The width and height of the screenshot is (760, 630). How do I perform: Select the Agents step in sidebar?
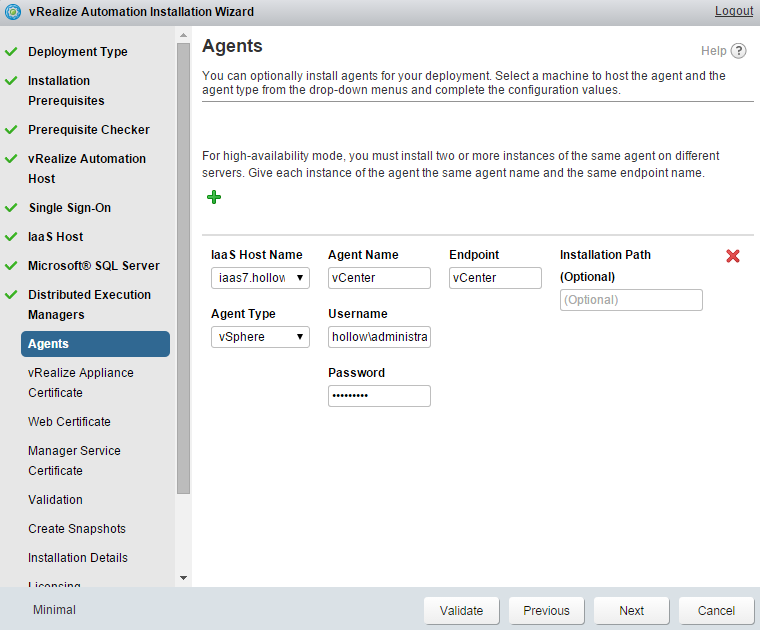pyautogui.click(x=95, y=344)
